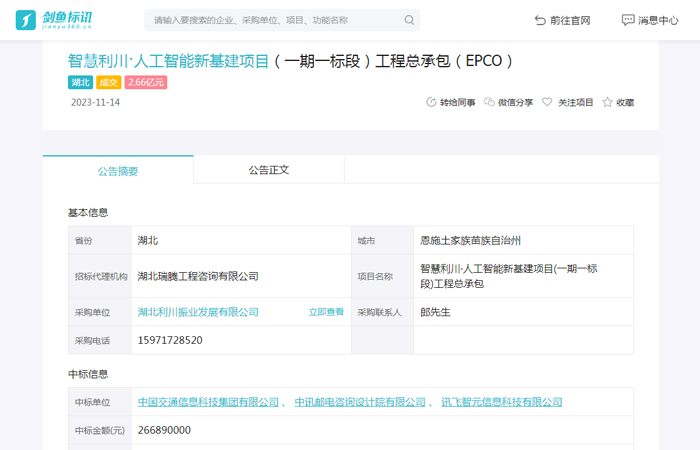Switch to 公告摘要 tab
Screen dimensions: 700x450
click(118, 170)
